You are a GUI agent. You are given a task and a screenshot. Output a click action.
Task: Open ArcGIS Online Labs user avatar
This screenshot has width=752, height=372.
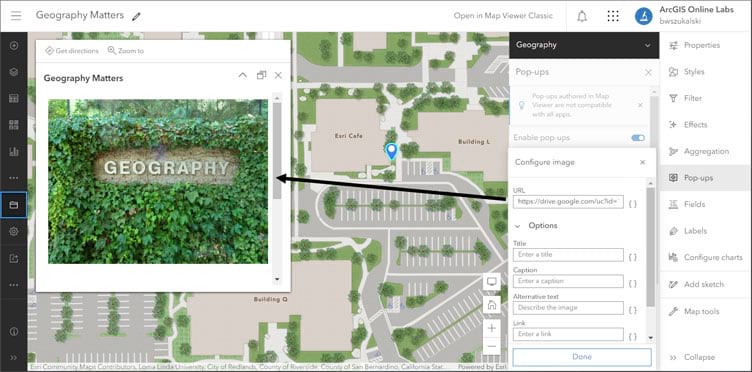click(x=644, y=16)
